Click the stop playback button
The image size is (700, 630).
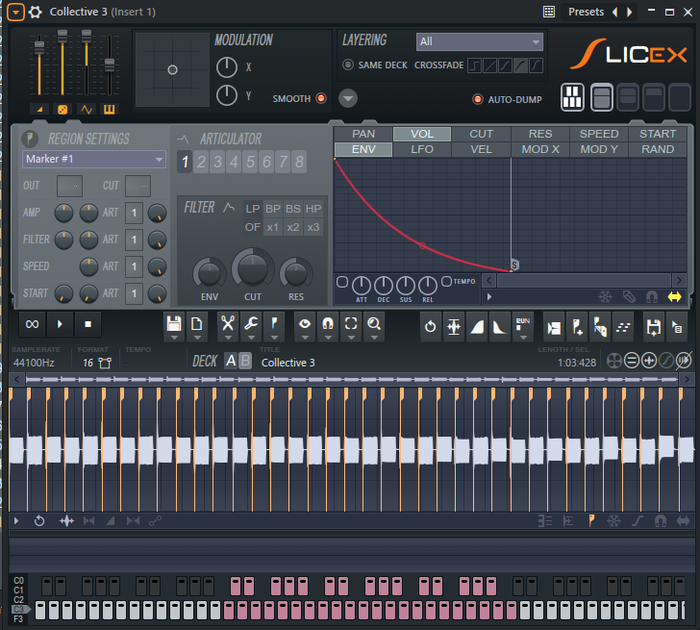click(88, 324)
